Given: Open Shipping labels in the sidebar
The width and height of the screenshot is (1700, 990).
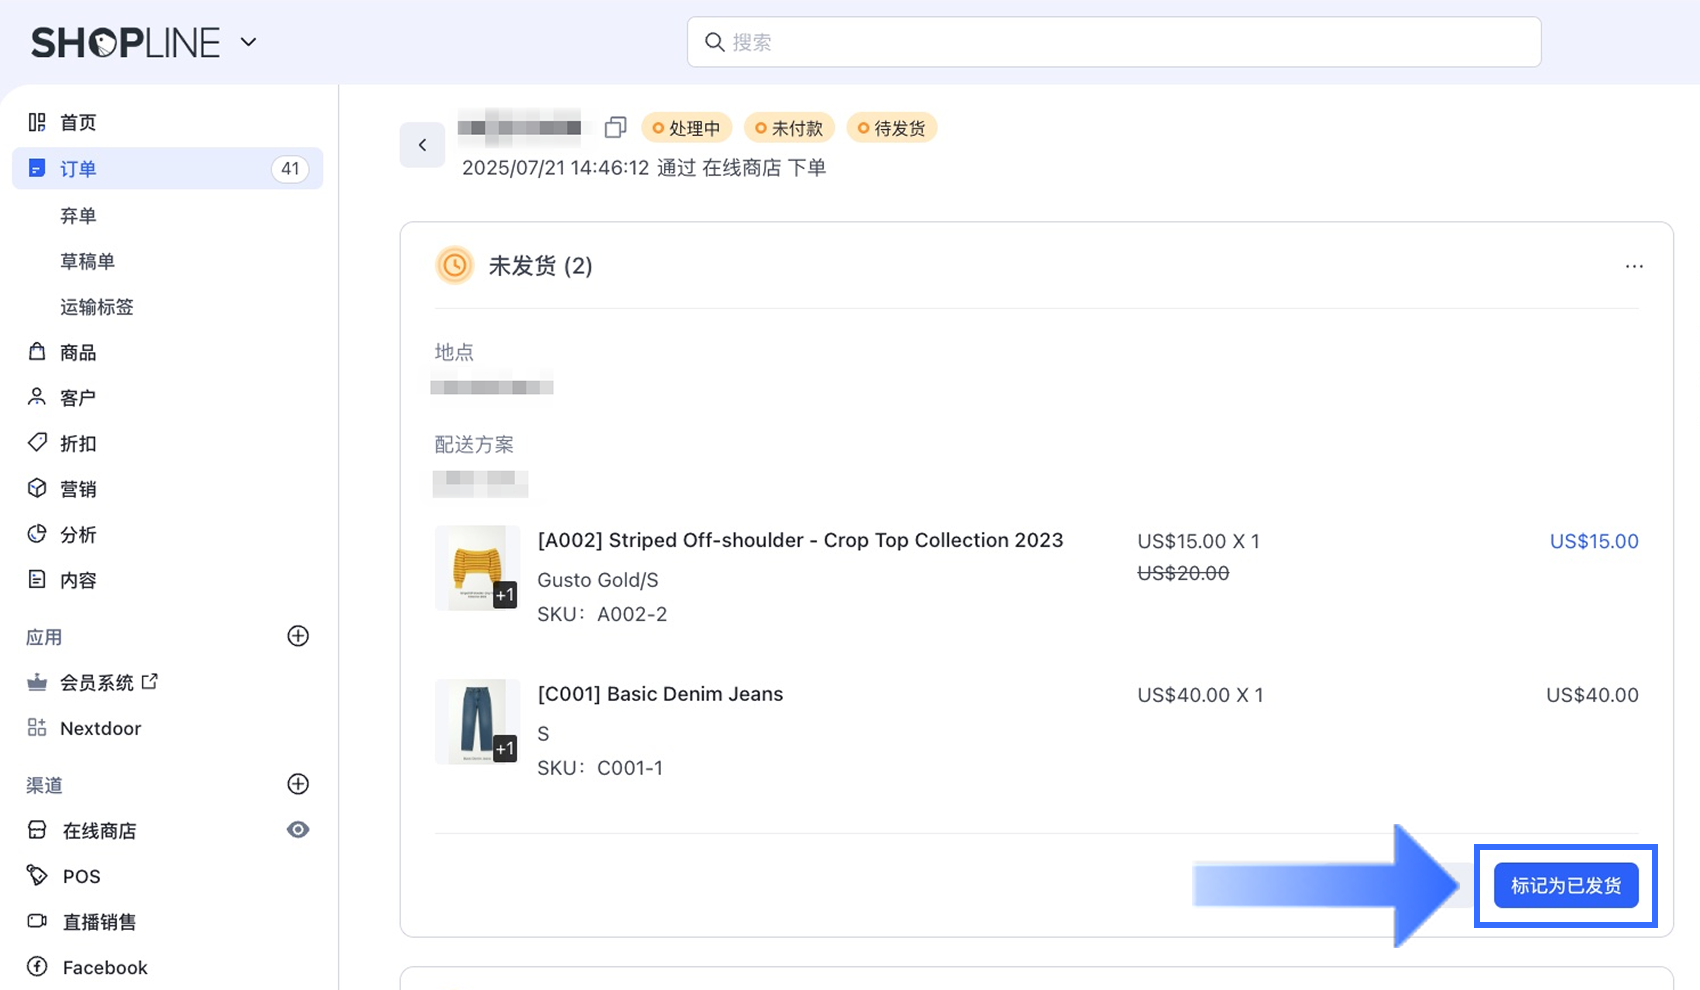Looking at the screenshot, I should click(x=96, y=307).
